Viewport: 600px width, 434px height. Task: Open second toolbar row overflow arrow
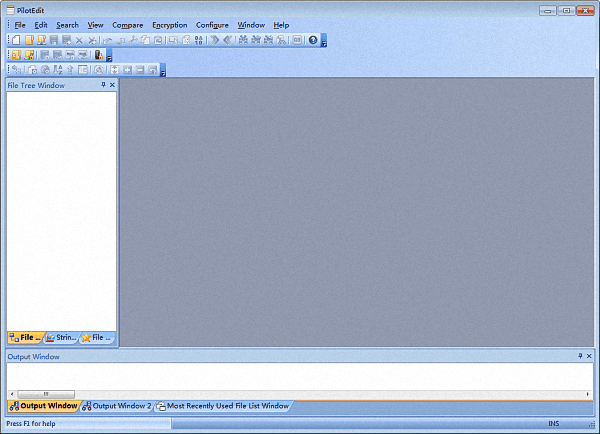pos(109,57)
